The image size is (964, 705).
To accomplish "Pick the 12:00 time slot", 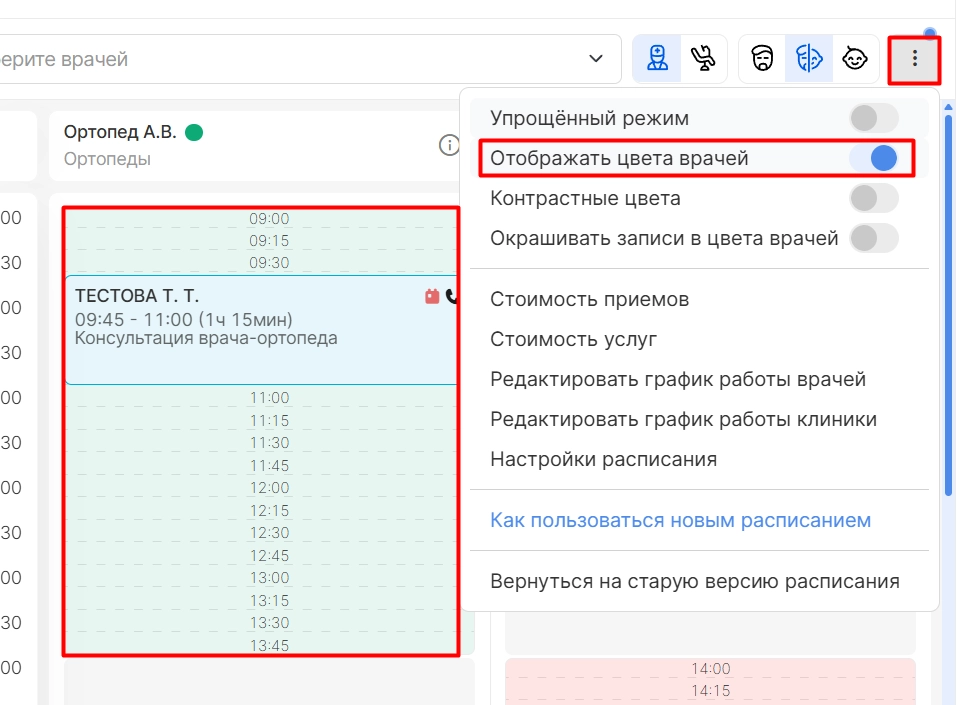I will (x=269, y=487).
